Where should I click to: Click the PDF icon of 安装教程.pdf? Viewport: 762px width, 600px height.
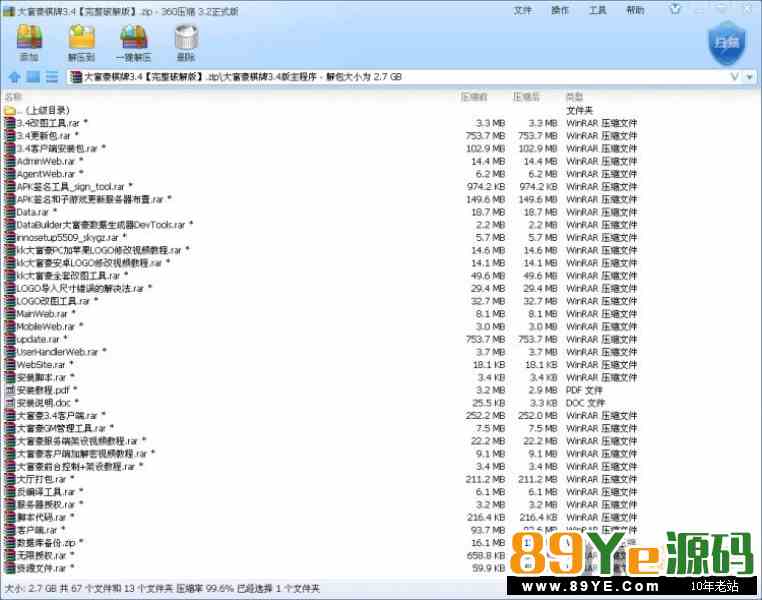pos(10,390)
